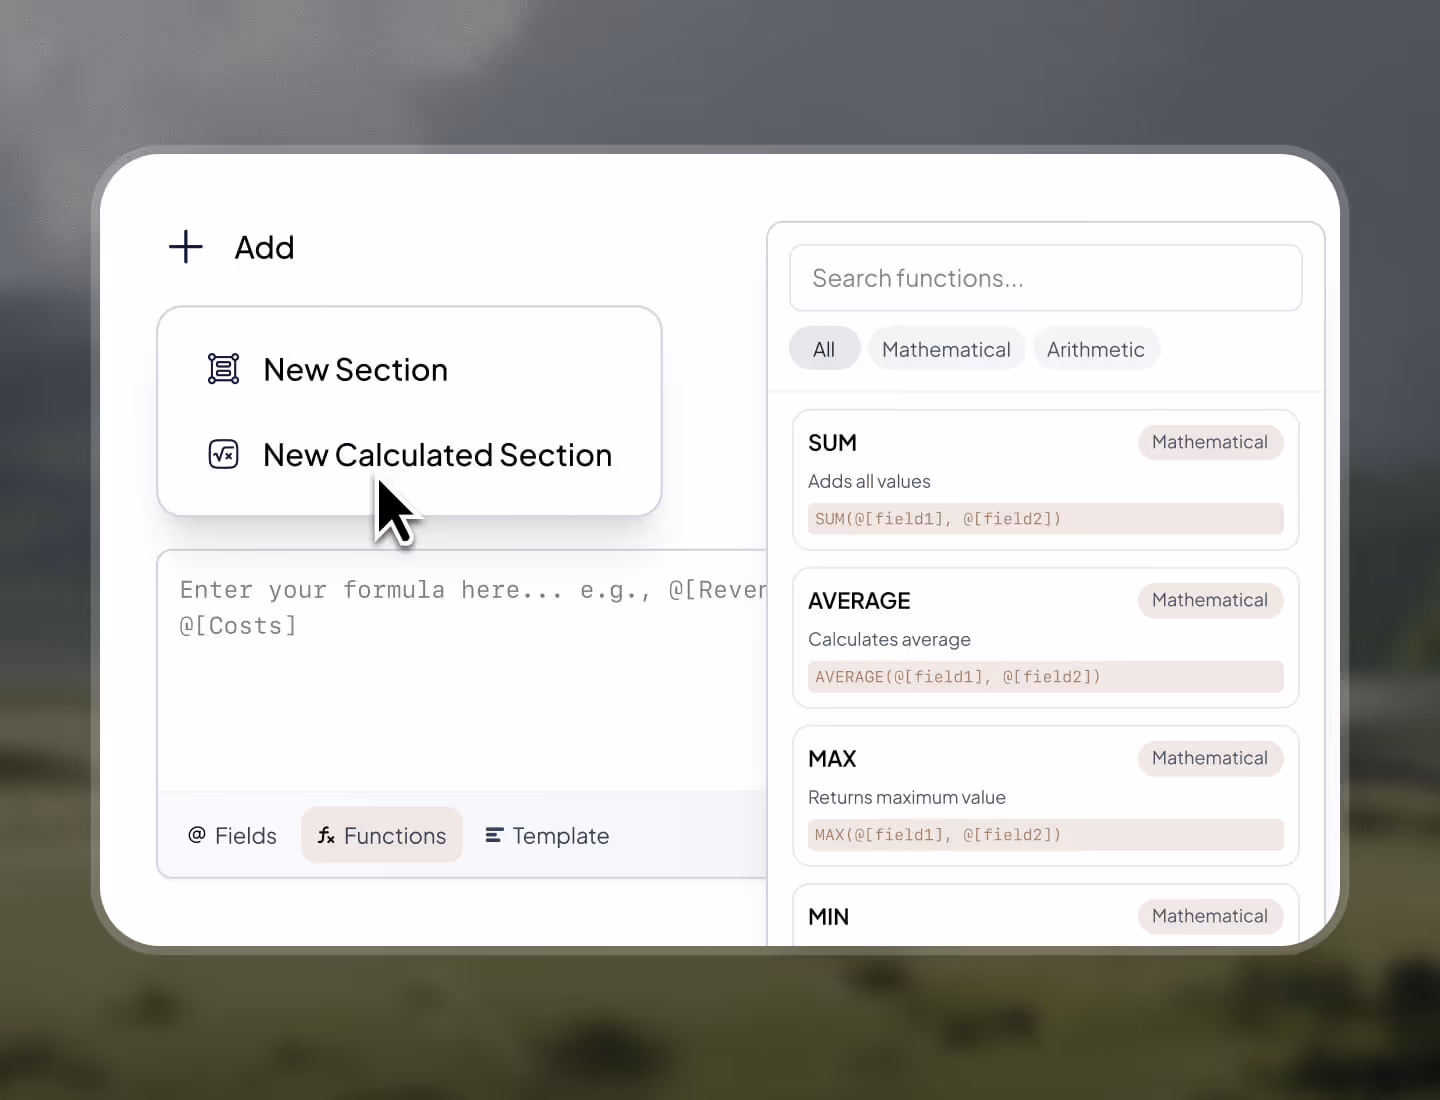The image size is (1440, 1100).
Task: Click the @ Fields icon
Action: 197,835
